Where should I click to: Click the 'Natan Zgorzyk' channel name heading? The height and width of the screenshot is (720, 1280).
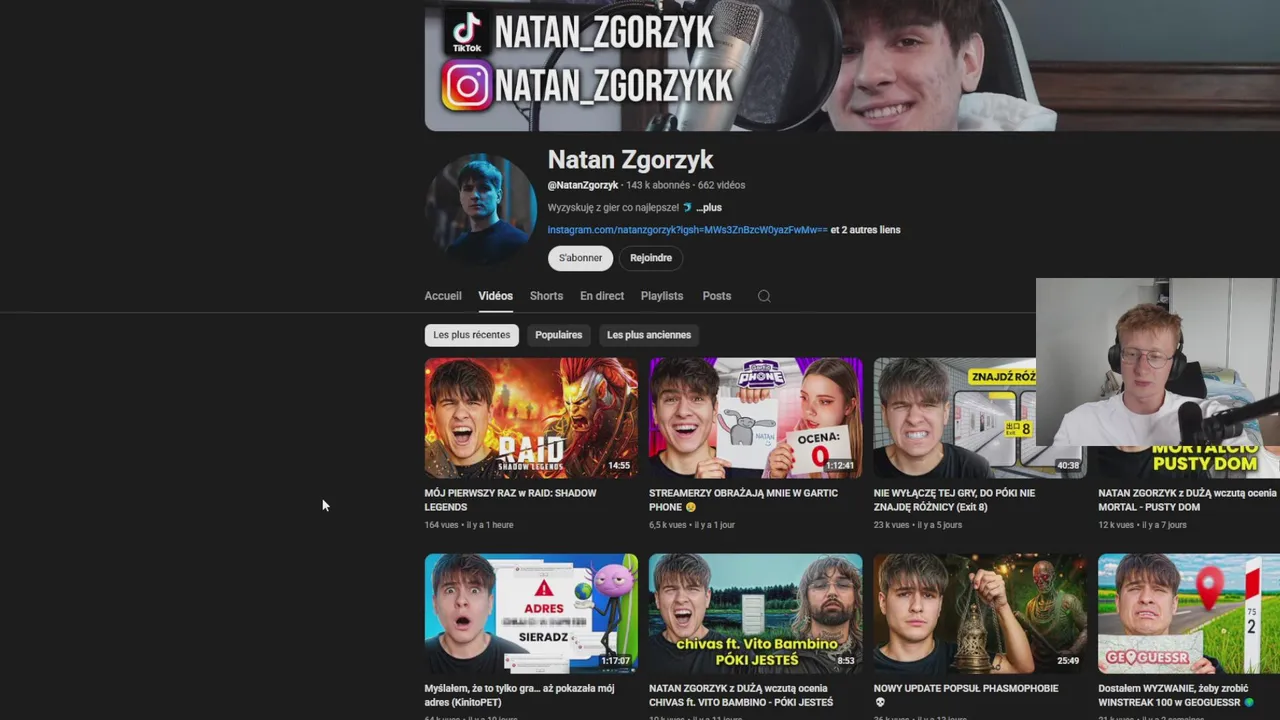pyautogui.click(x=630, y=160)
